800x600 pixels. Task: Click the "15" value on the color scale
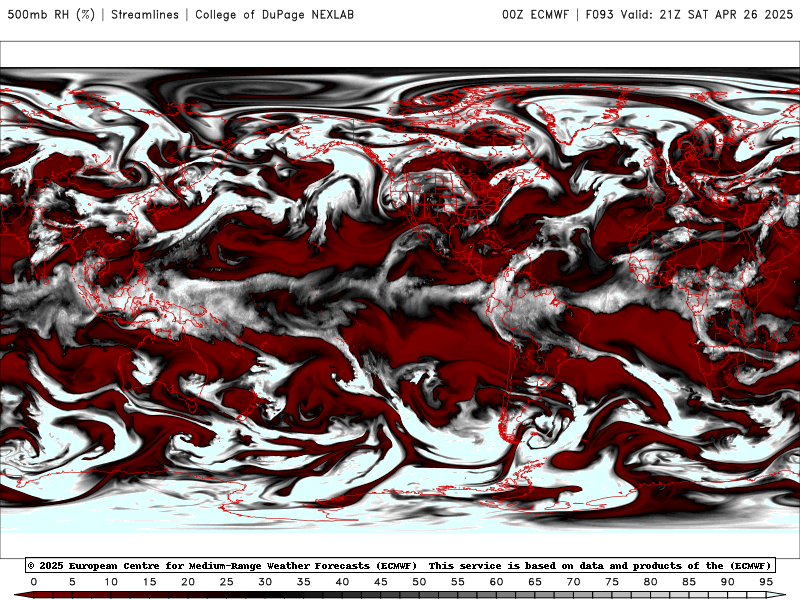(x=149, y=582)
